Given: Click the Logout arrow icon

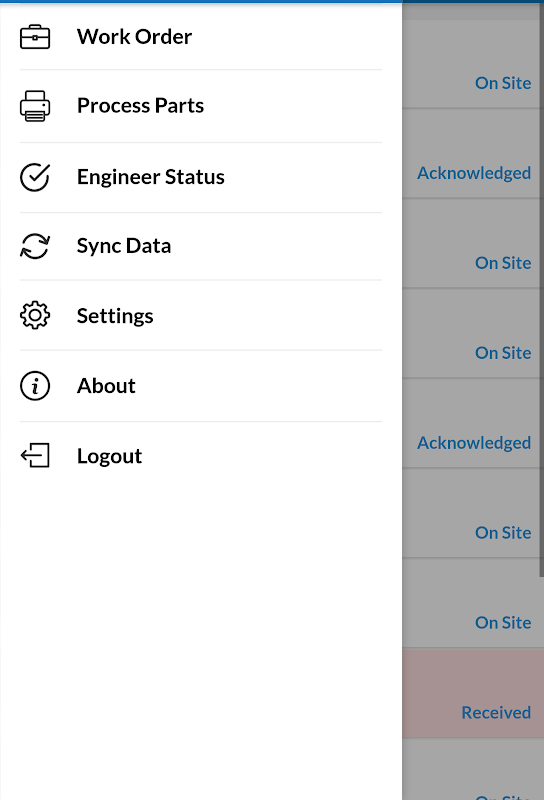Looking at the screenshot, I should point(35,456).
